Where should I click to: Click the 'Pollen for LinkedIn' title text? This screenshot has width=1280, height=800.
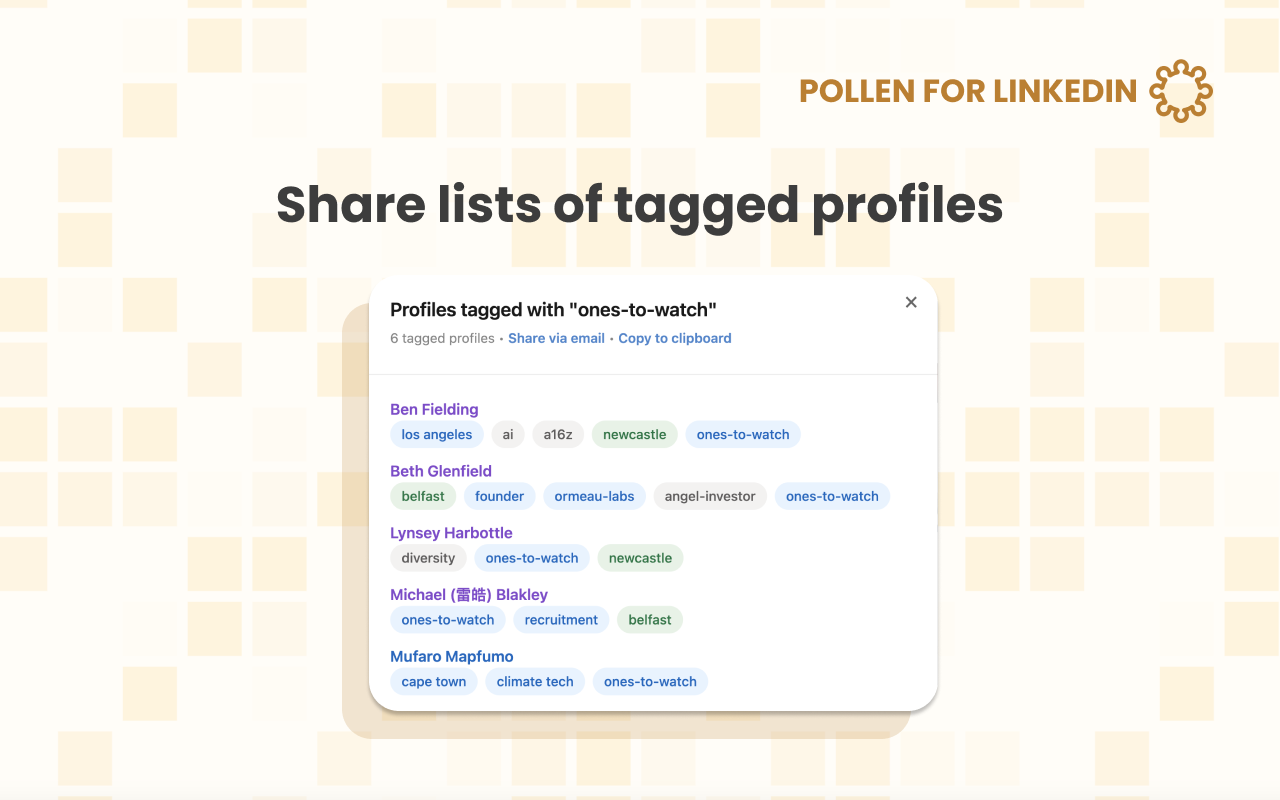(x=968, y=91)
